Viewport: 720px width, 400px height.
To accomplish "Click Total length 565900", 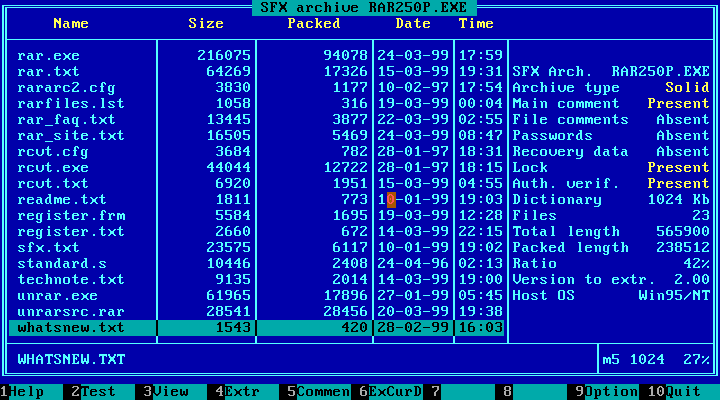I will [683, 231].
